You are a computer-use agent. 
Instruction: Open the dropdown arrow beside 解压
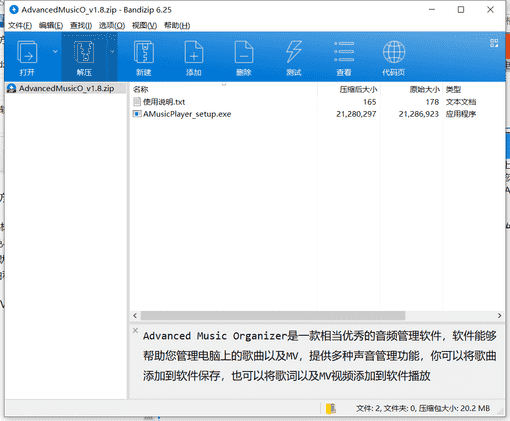click(112, 51)
